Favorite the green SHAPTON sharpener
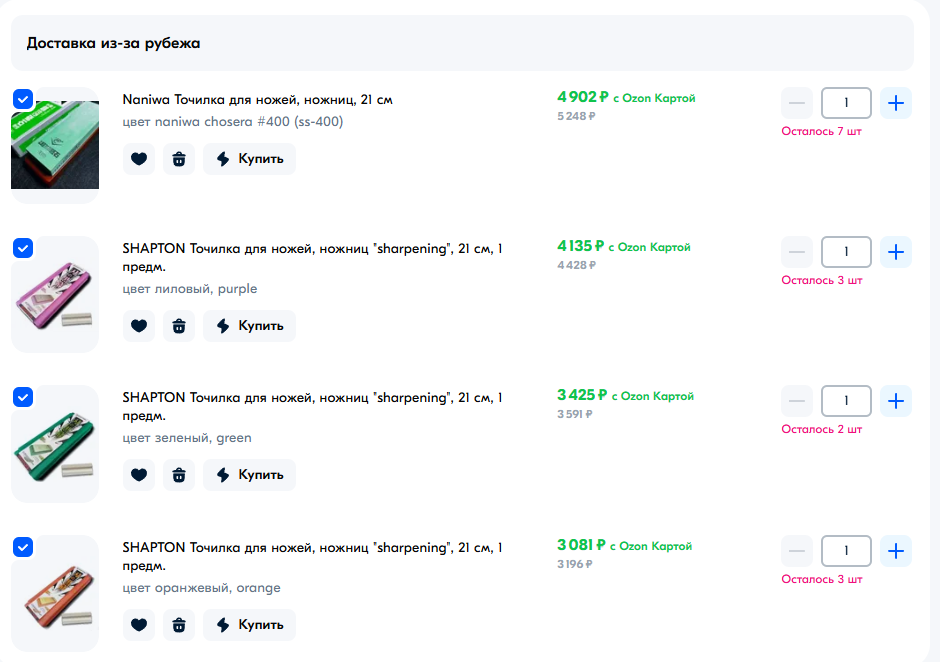This screenshot has width=940, height=662. click(139, 475)
